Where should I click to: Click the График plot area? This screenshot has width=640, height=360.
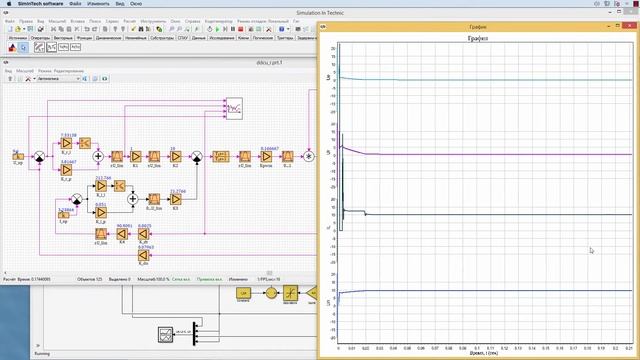tap(485, 193)
